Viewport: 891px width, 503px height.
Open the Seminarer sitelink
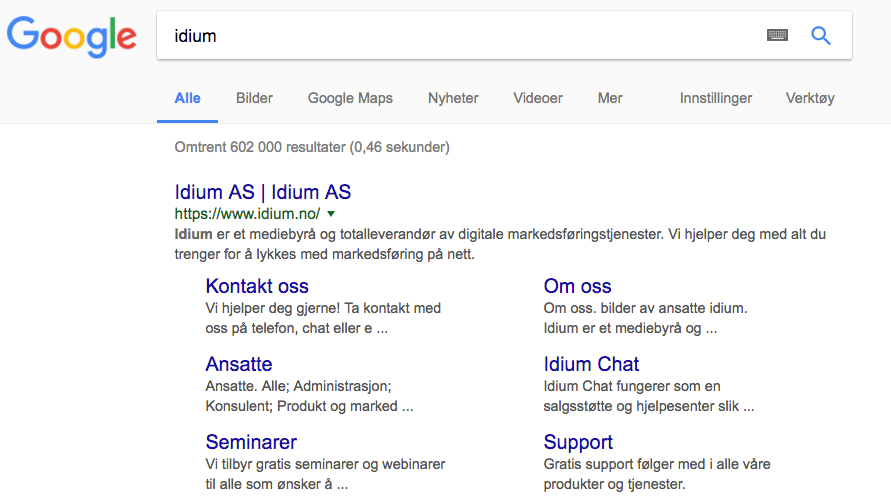click(251, 442)
